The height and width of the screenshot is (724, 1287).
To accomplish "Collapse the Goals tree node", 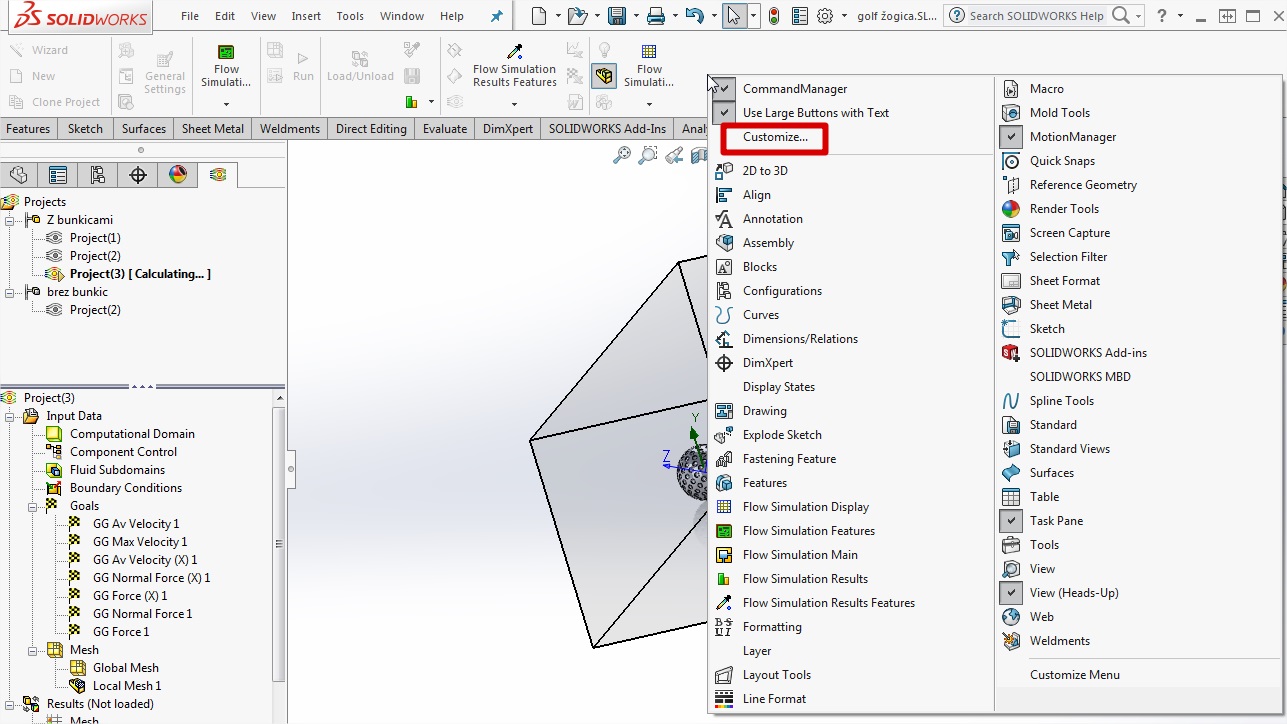I will coord(33,506).
